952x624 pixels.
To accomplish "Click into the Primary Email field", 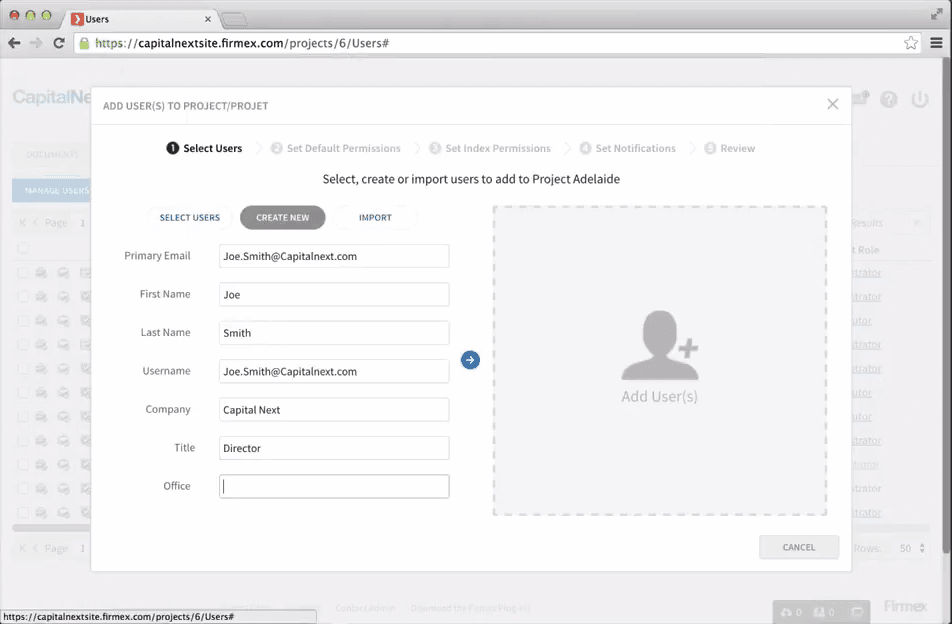I will (x=334, y=256).
